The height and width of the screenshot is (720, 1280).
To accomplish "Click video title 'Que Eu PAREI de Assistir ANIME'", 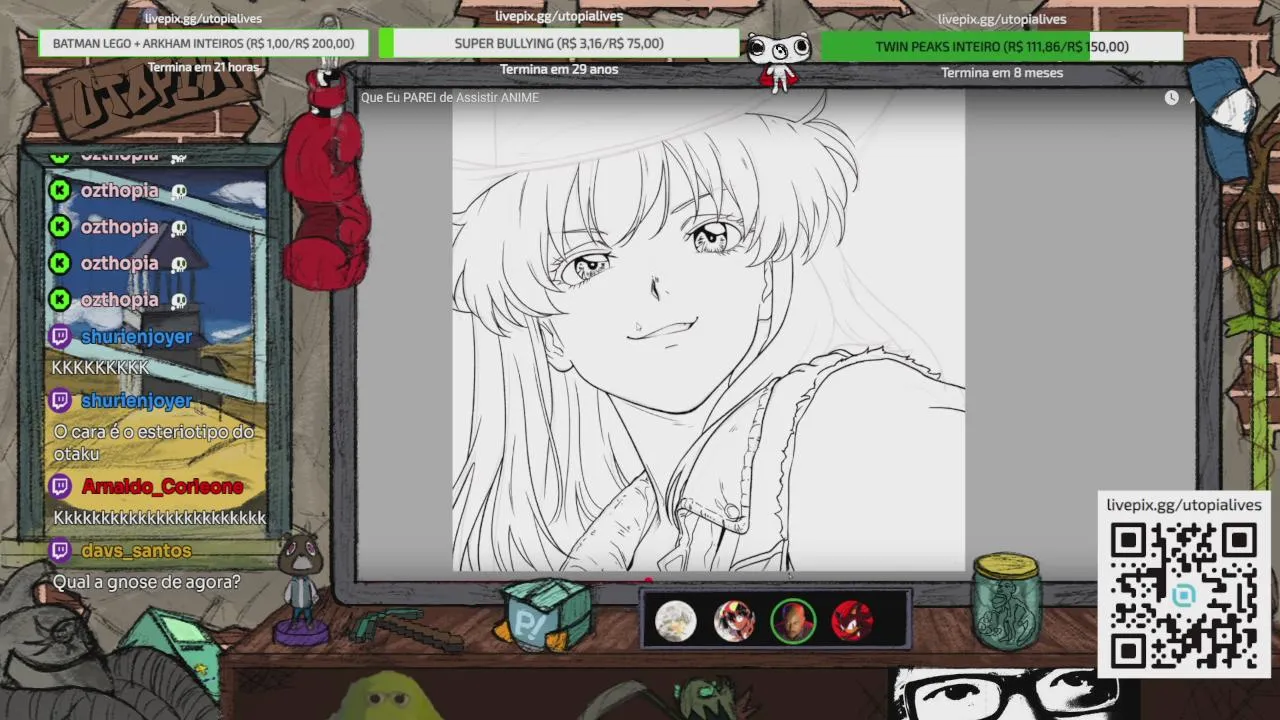I will point(450,98).
